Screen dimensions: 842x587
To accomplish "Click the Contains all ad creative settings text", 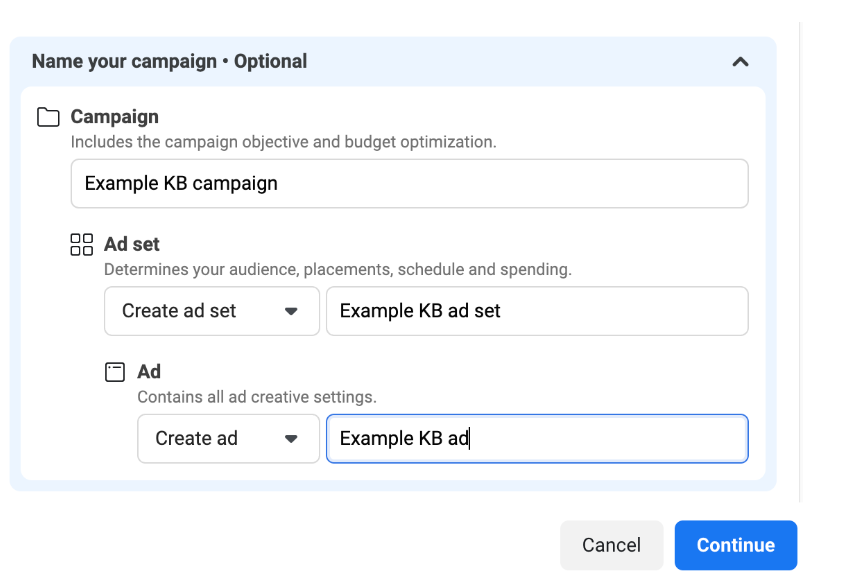I will (x=257, y=397).
